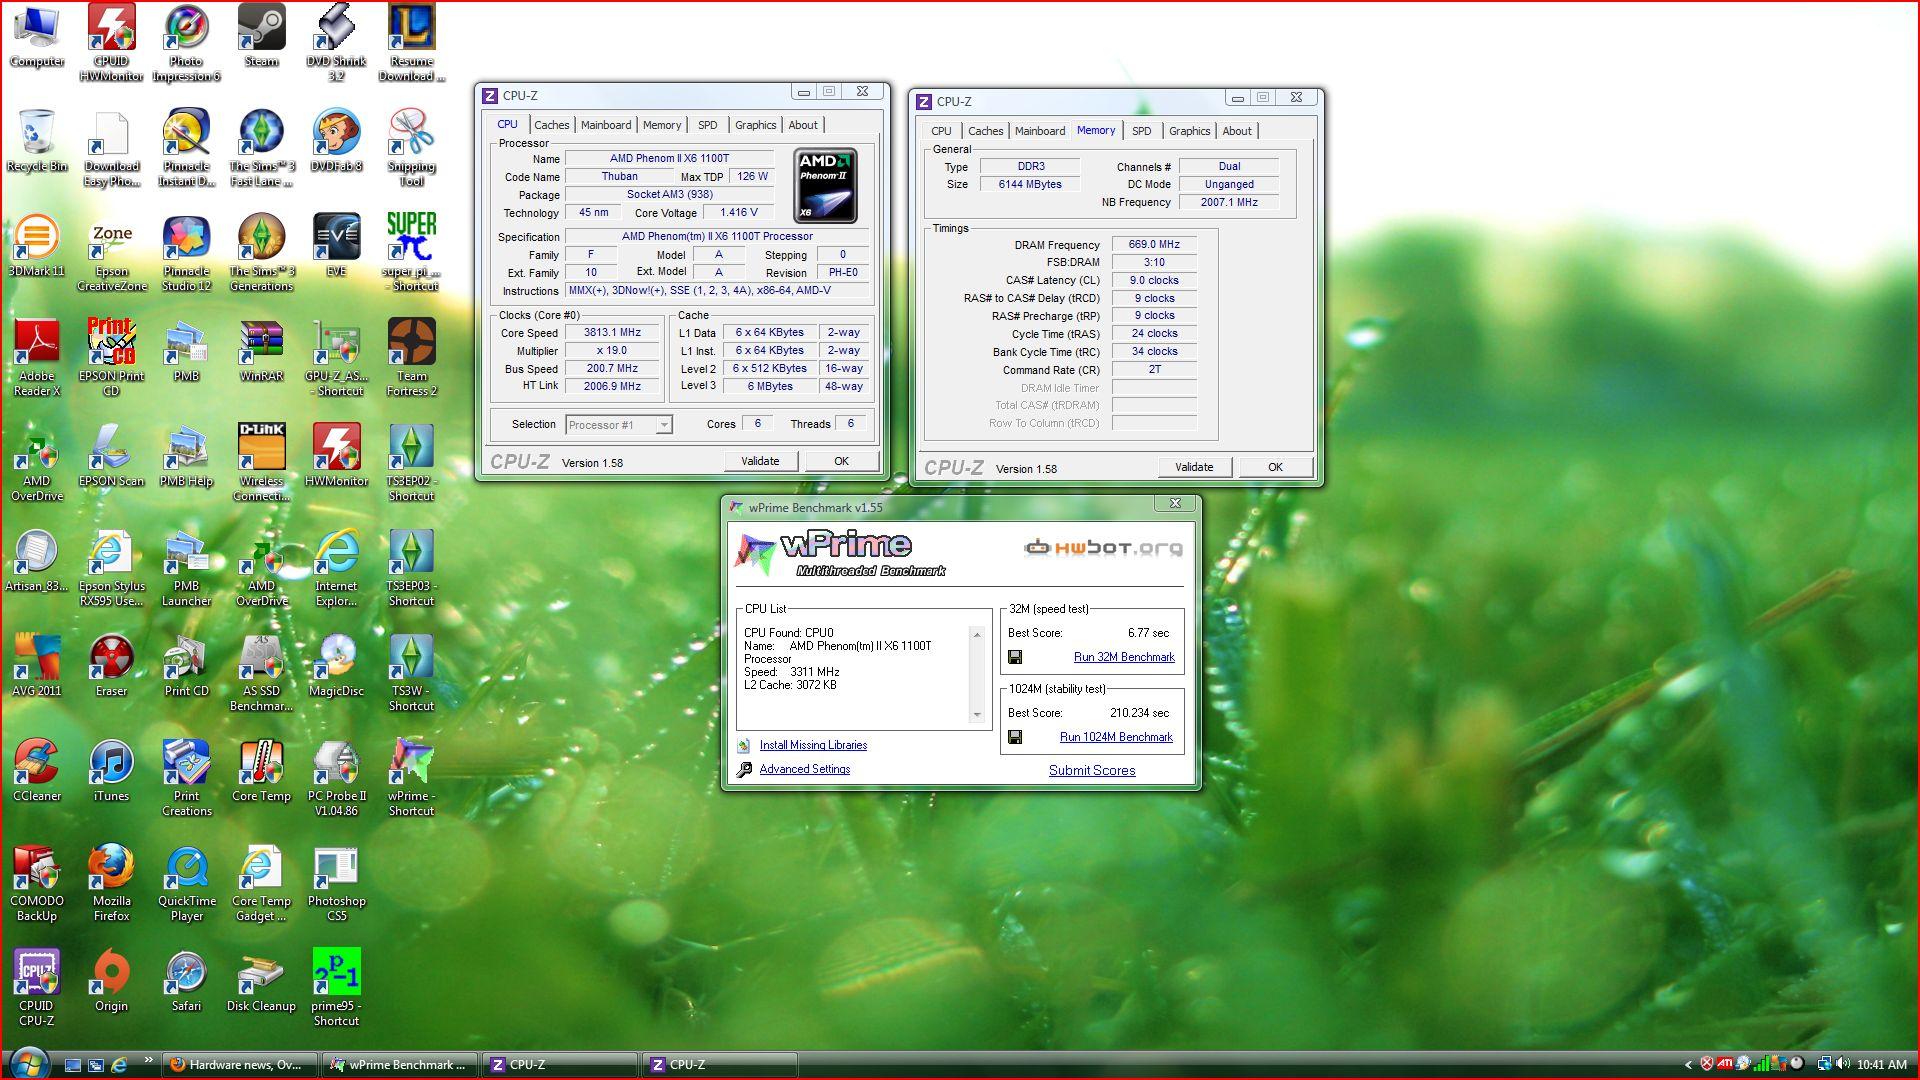
Task: Click OK in left CPU-Z window
Action: (x=841, y=461)
